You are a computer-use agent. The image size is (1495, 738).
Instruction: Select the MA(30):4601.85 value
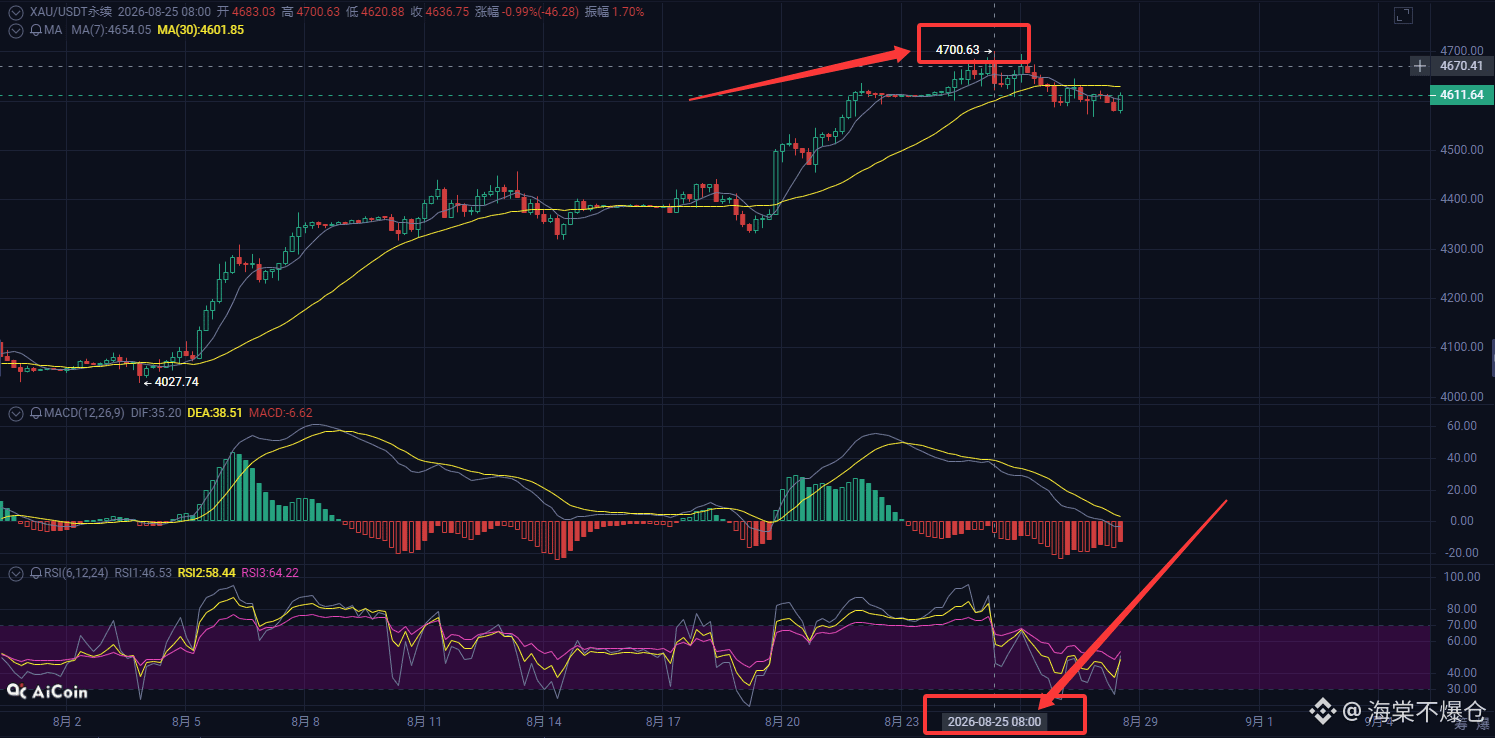pyautogui.click(x=200, y=30)
